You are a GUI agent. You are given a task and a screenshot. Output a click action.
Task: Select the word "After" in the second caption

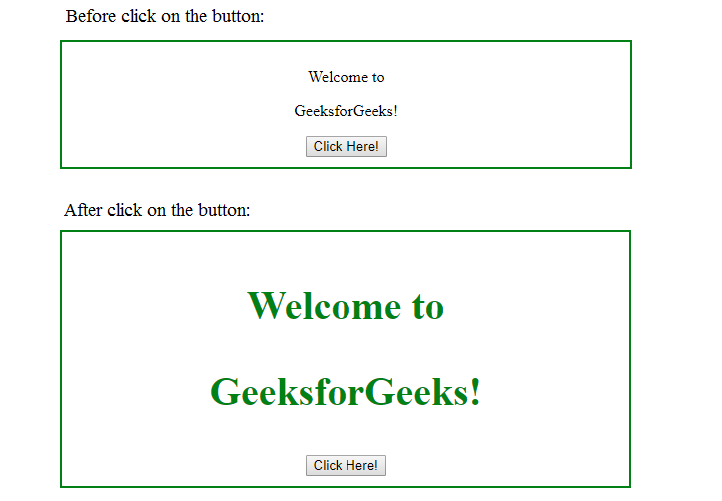83,210
